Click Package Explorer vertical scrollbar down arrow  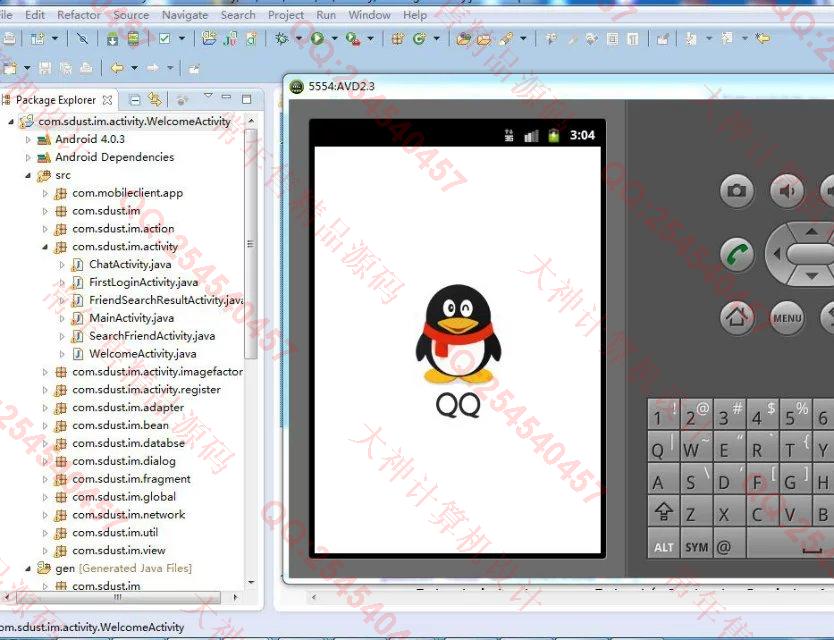coord(251,583)
